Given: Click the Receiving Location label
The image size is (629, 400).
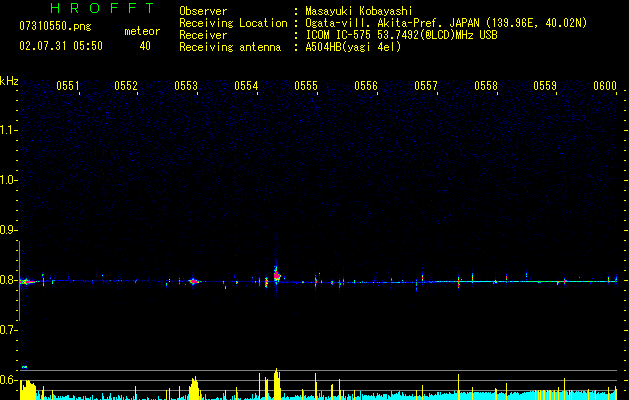Looking at the screenshot, I should pyautogui.click(x=233, y=23).
